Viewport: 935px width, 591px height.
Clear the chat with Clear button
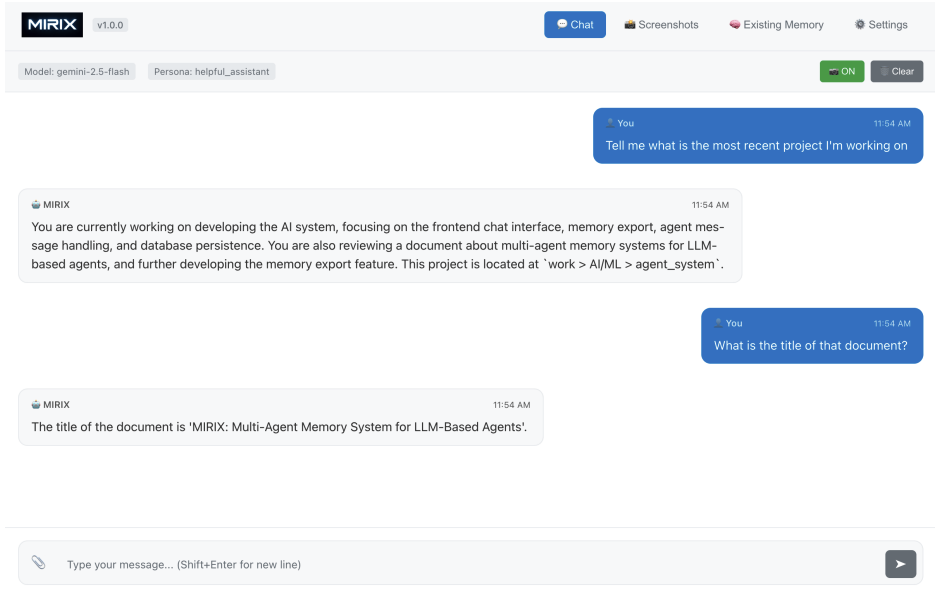(x=896, y=72)
